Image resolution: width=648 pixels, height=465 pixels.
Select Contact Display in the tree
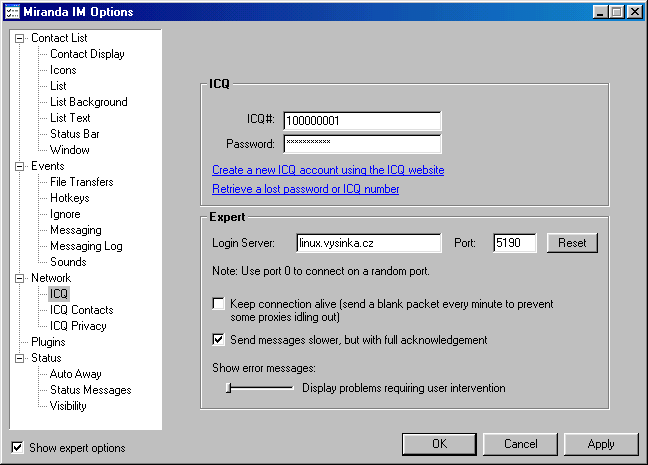[87, 54]
